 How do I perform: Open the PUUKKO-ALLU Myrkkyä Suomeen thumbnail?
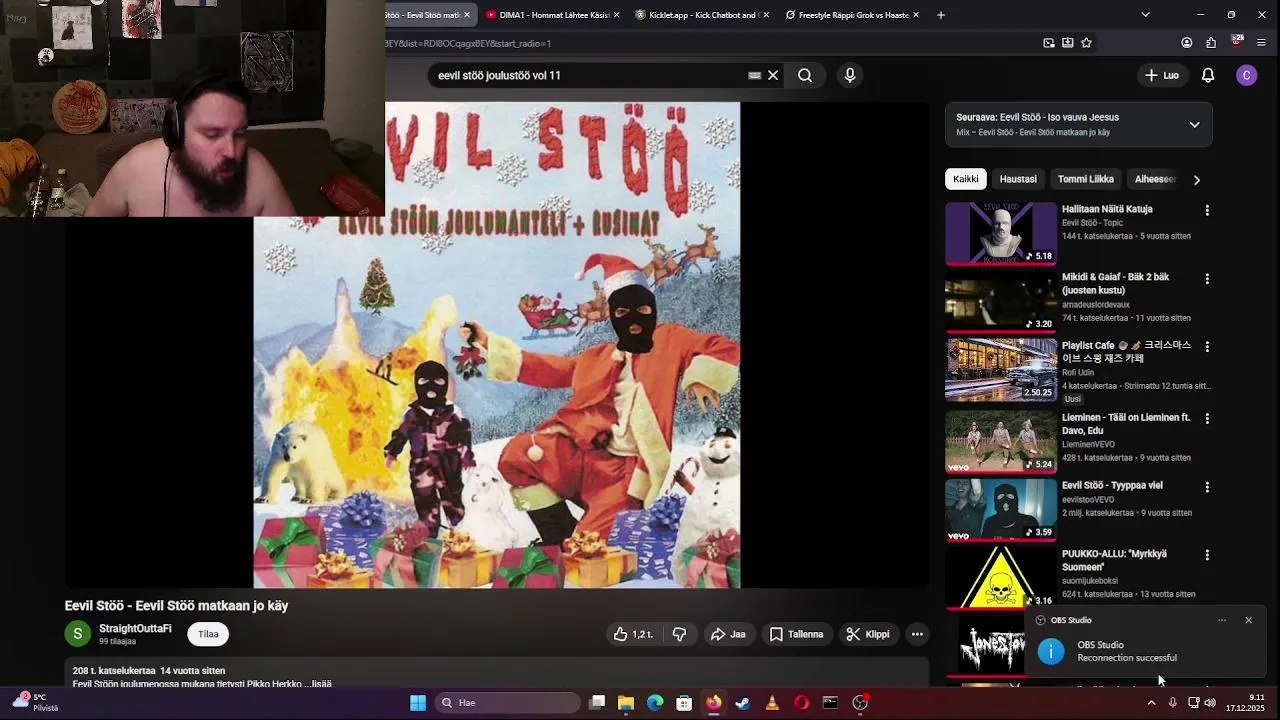1001,577
